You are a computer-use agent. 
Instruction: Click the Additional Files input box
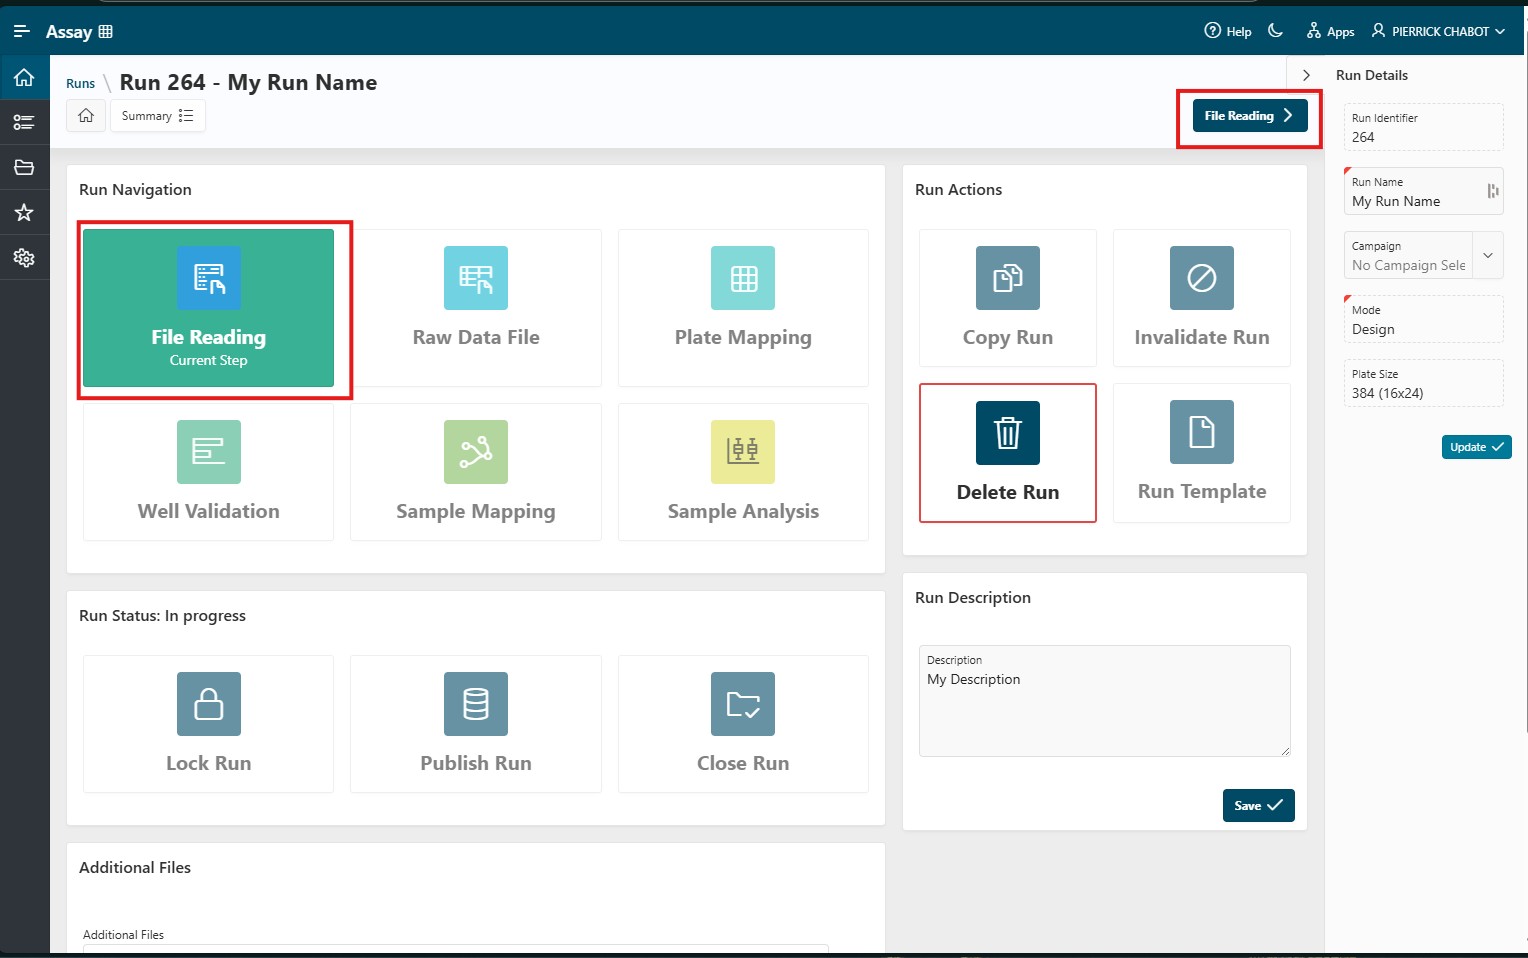456,949
